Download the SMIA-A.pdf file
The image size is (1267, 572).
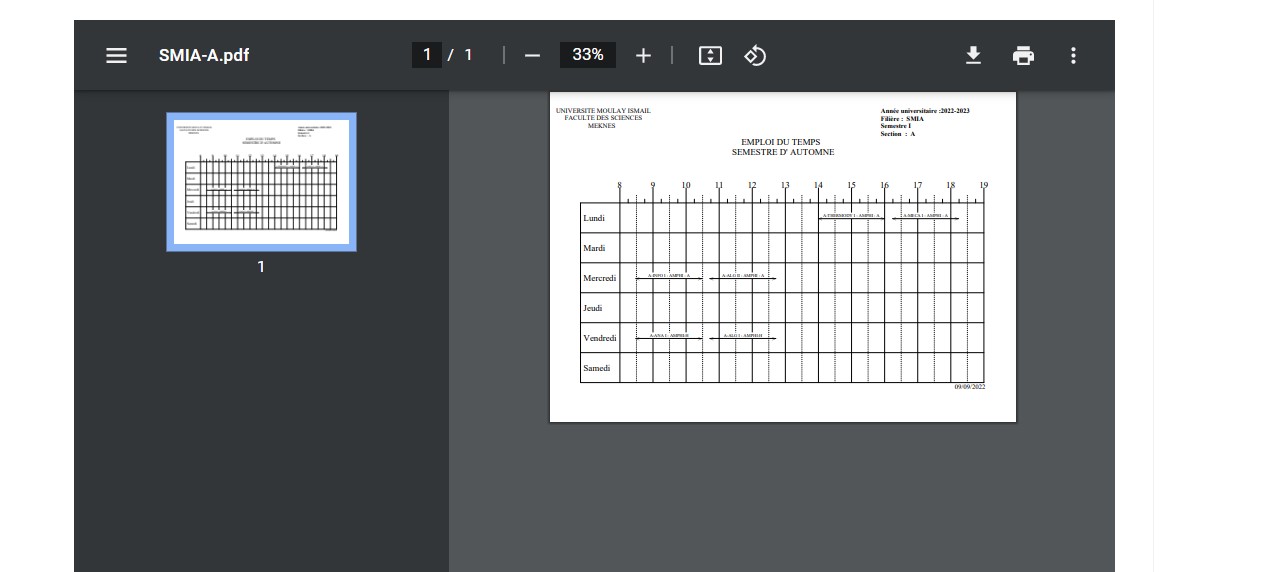[973, 56]
